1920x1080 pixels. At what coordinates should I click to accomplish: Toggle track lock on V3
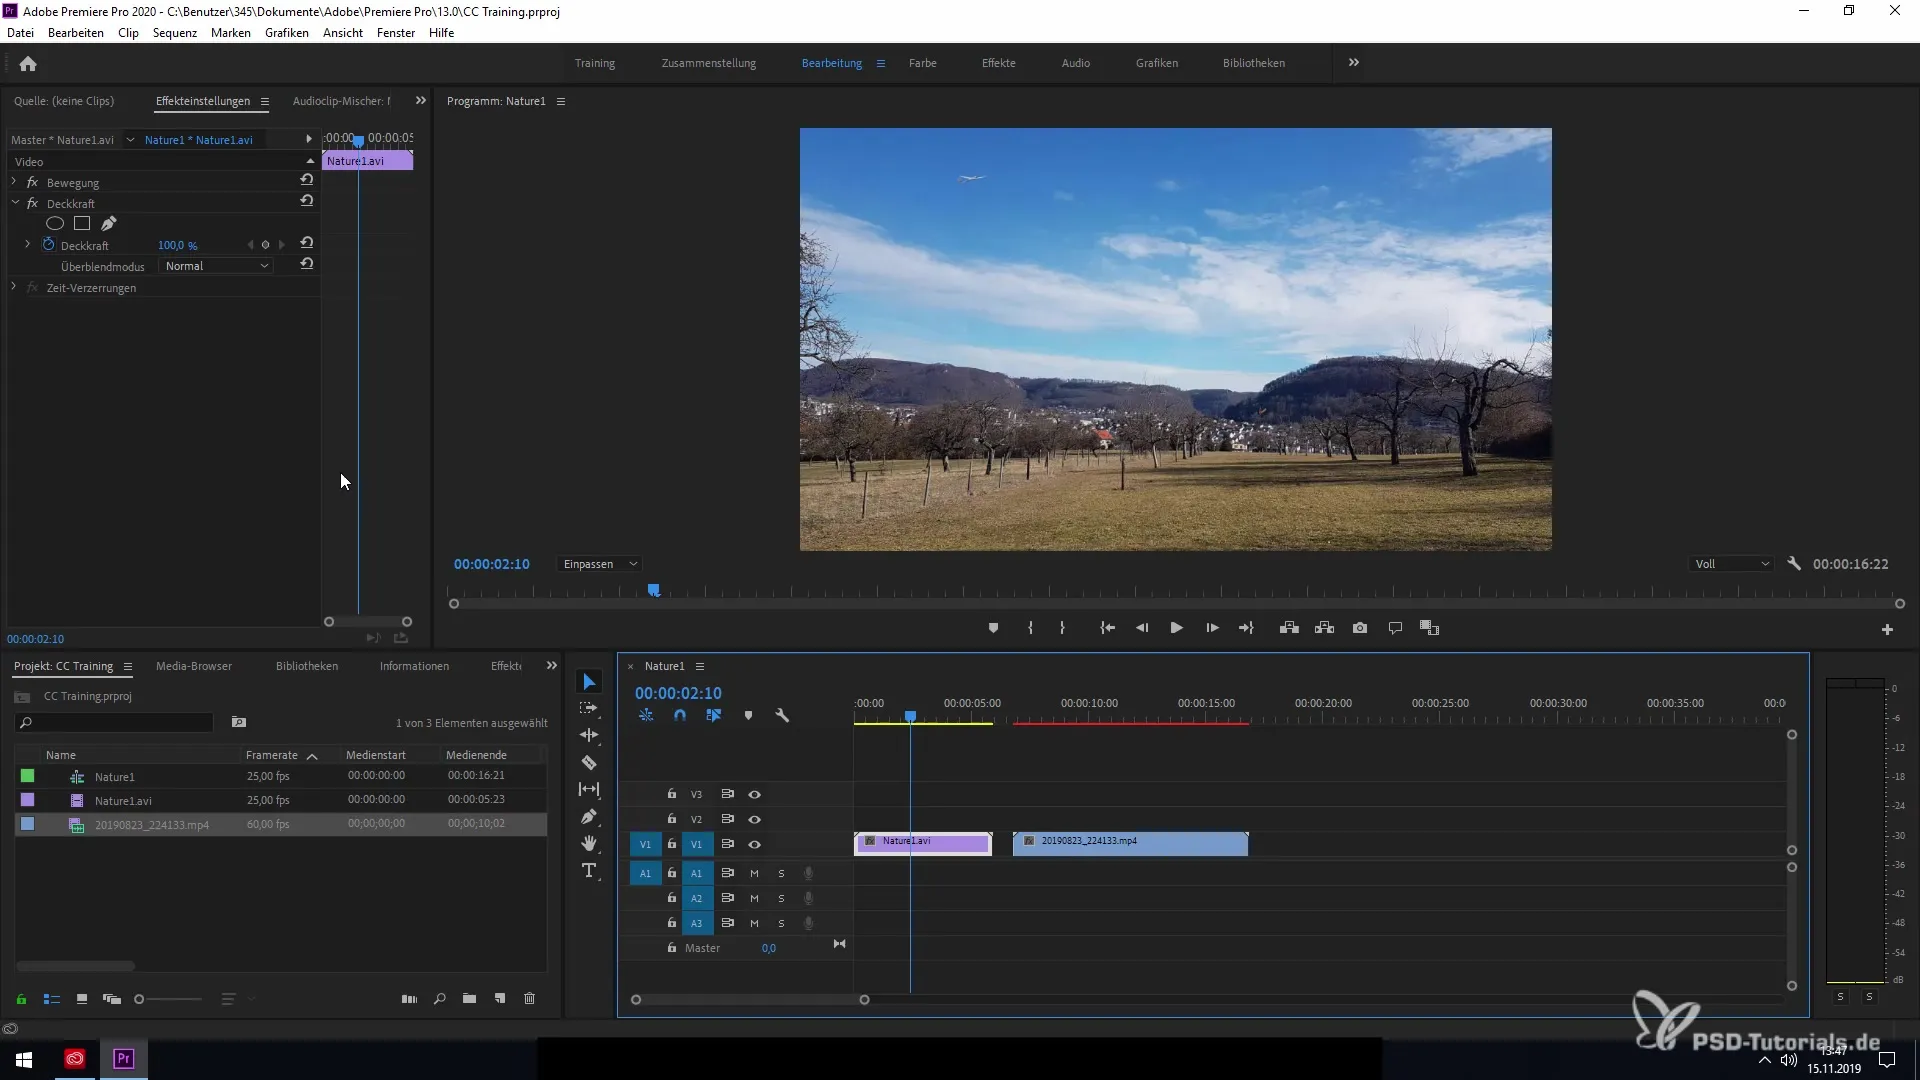pos(672,794)
